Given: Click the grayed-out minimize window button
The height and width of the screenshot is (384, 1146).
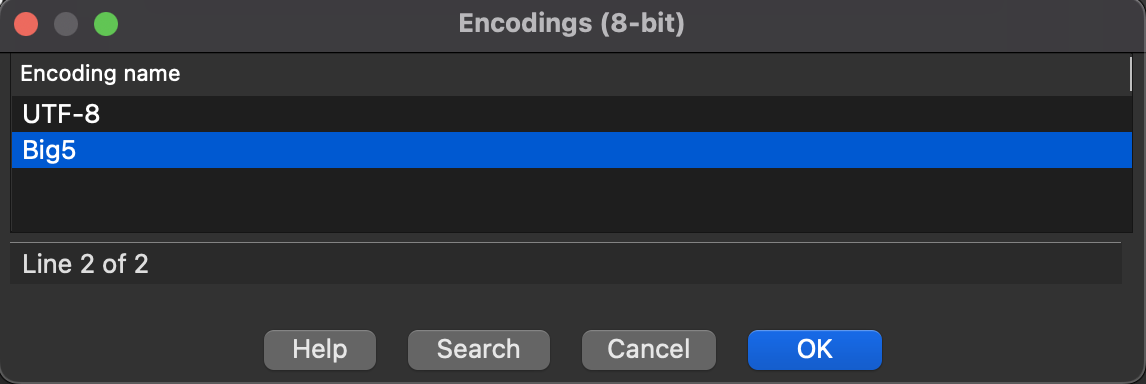Looking at the screenshot, I should click(67, 24).
